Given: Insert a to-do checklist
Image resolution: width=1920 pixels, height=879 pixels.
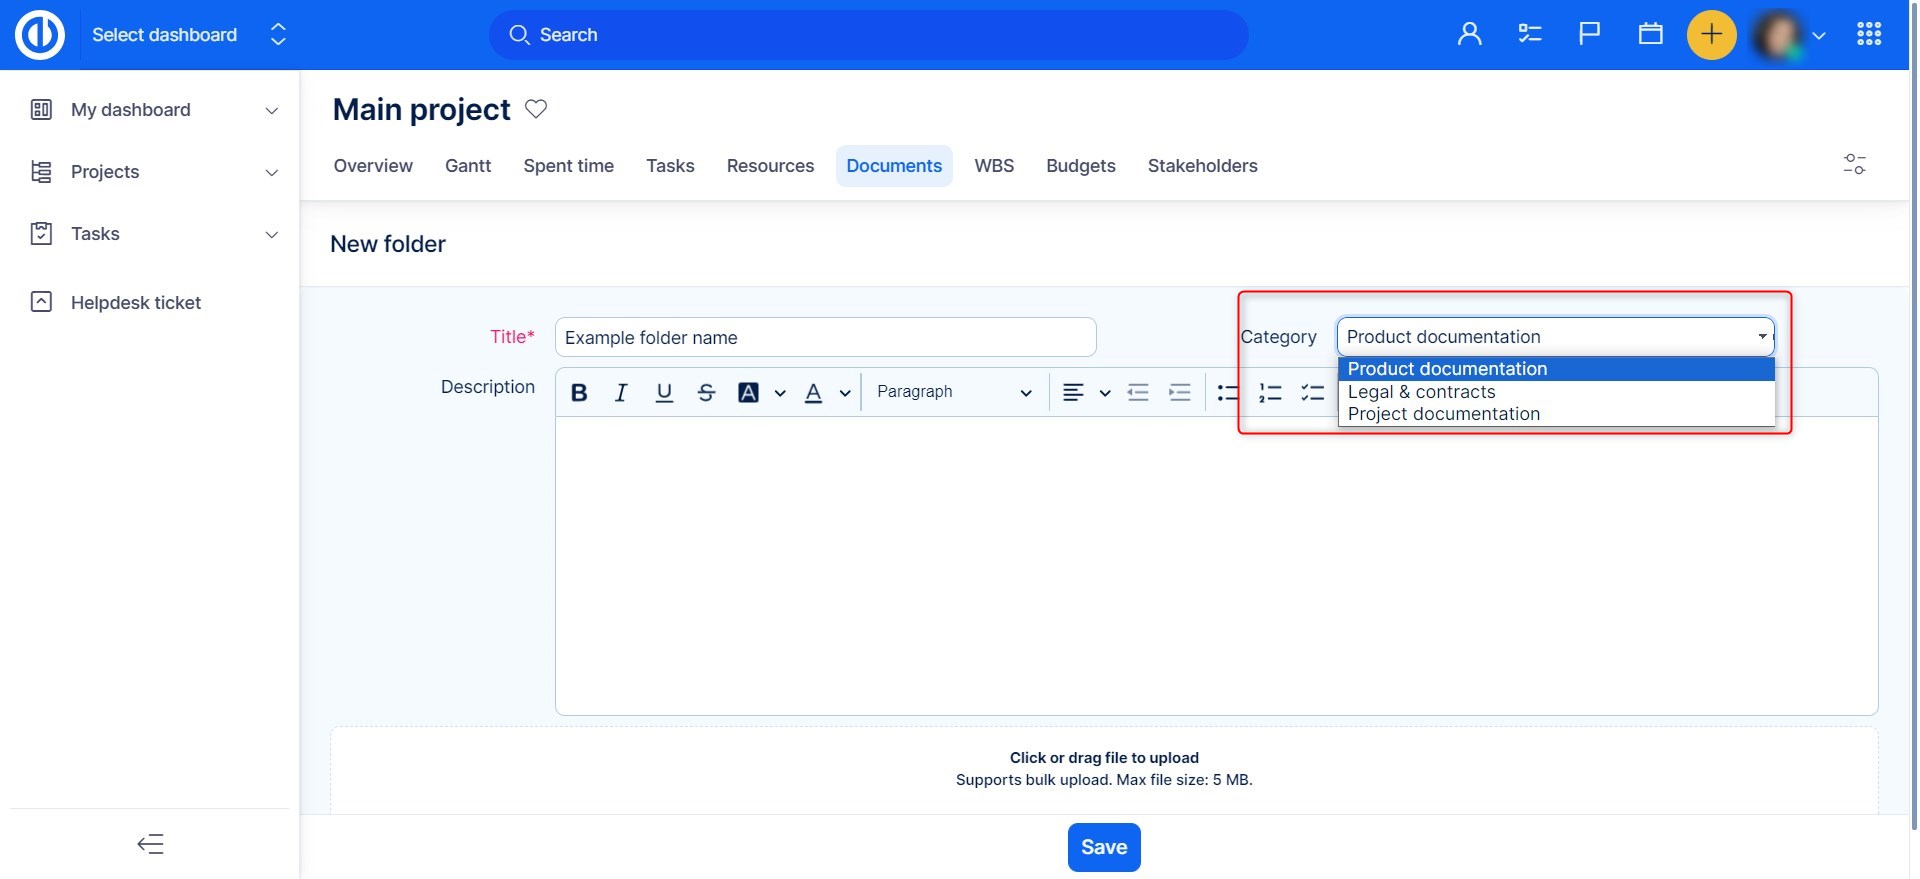Looking at the screenshot, I should (1312, 393).
